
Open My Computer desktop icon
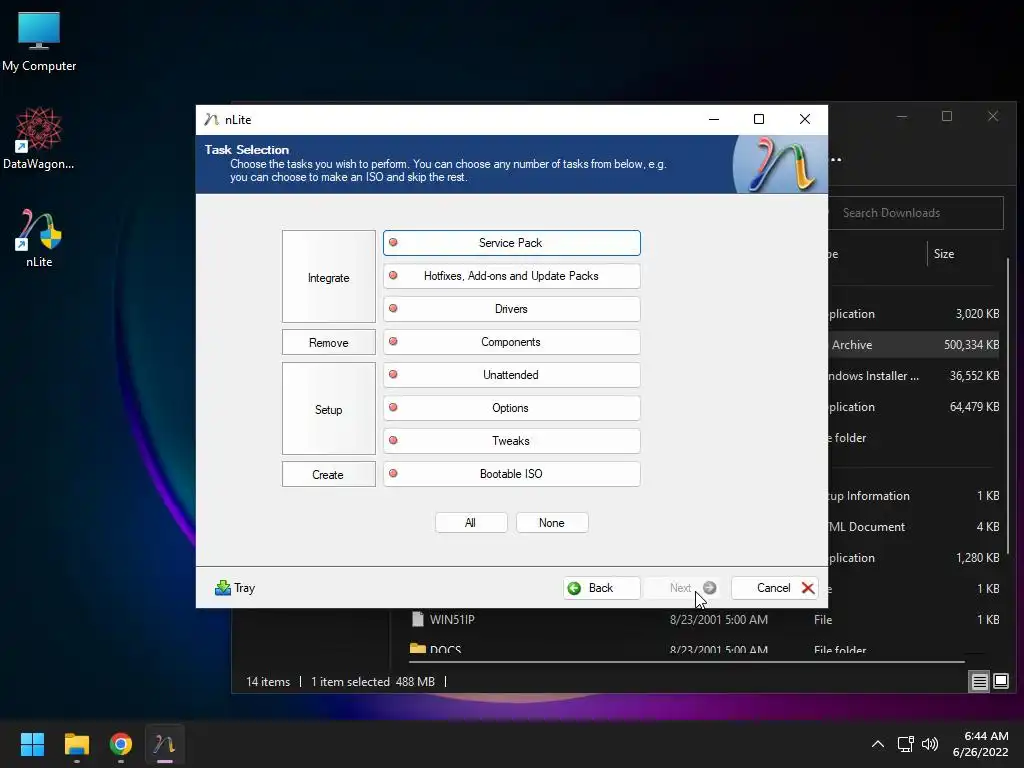point(39,42)
